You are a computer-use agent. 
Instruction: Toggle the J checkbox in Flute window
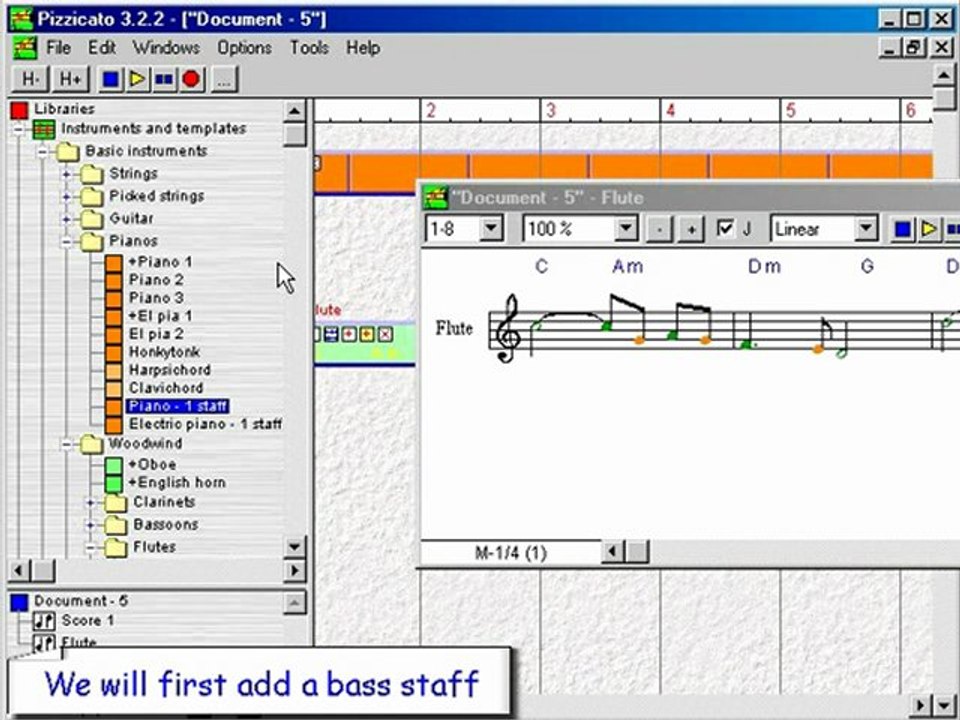coord(725,229)
